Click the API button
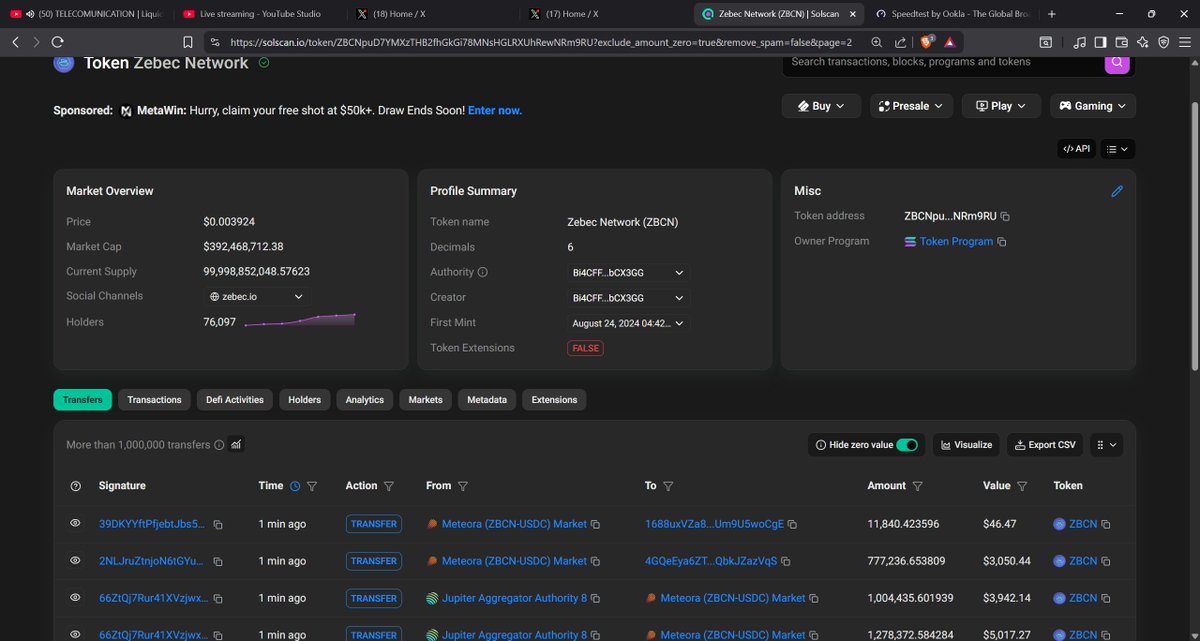This screenshot has width=1200, height=641. (x=1076, y=149)
